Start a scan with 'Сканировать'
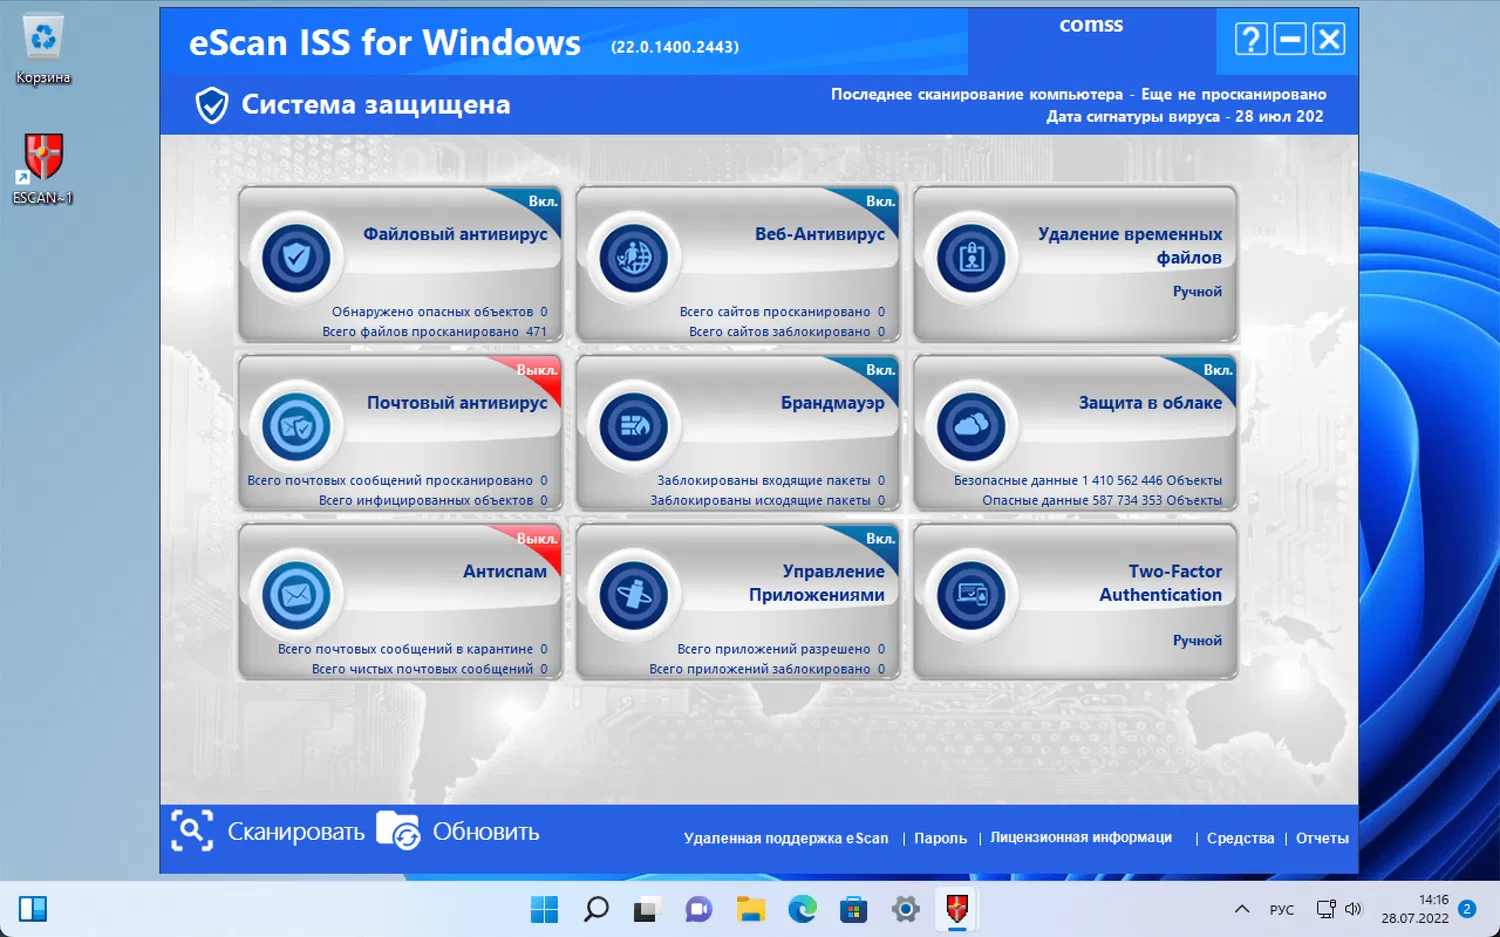The image size is (1500, 937). pos(296,832)
